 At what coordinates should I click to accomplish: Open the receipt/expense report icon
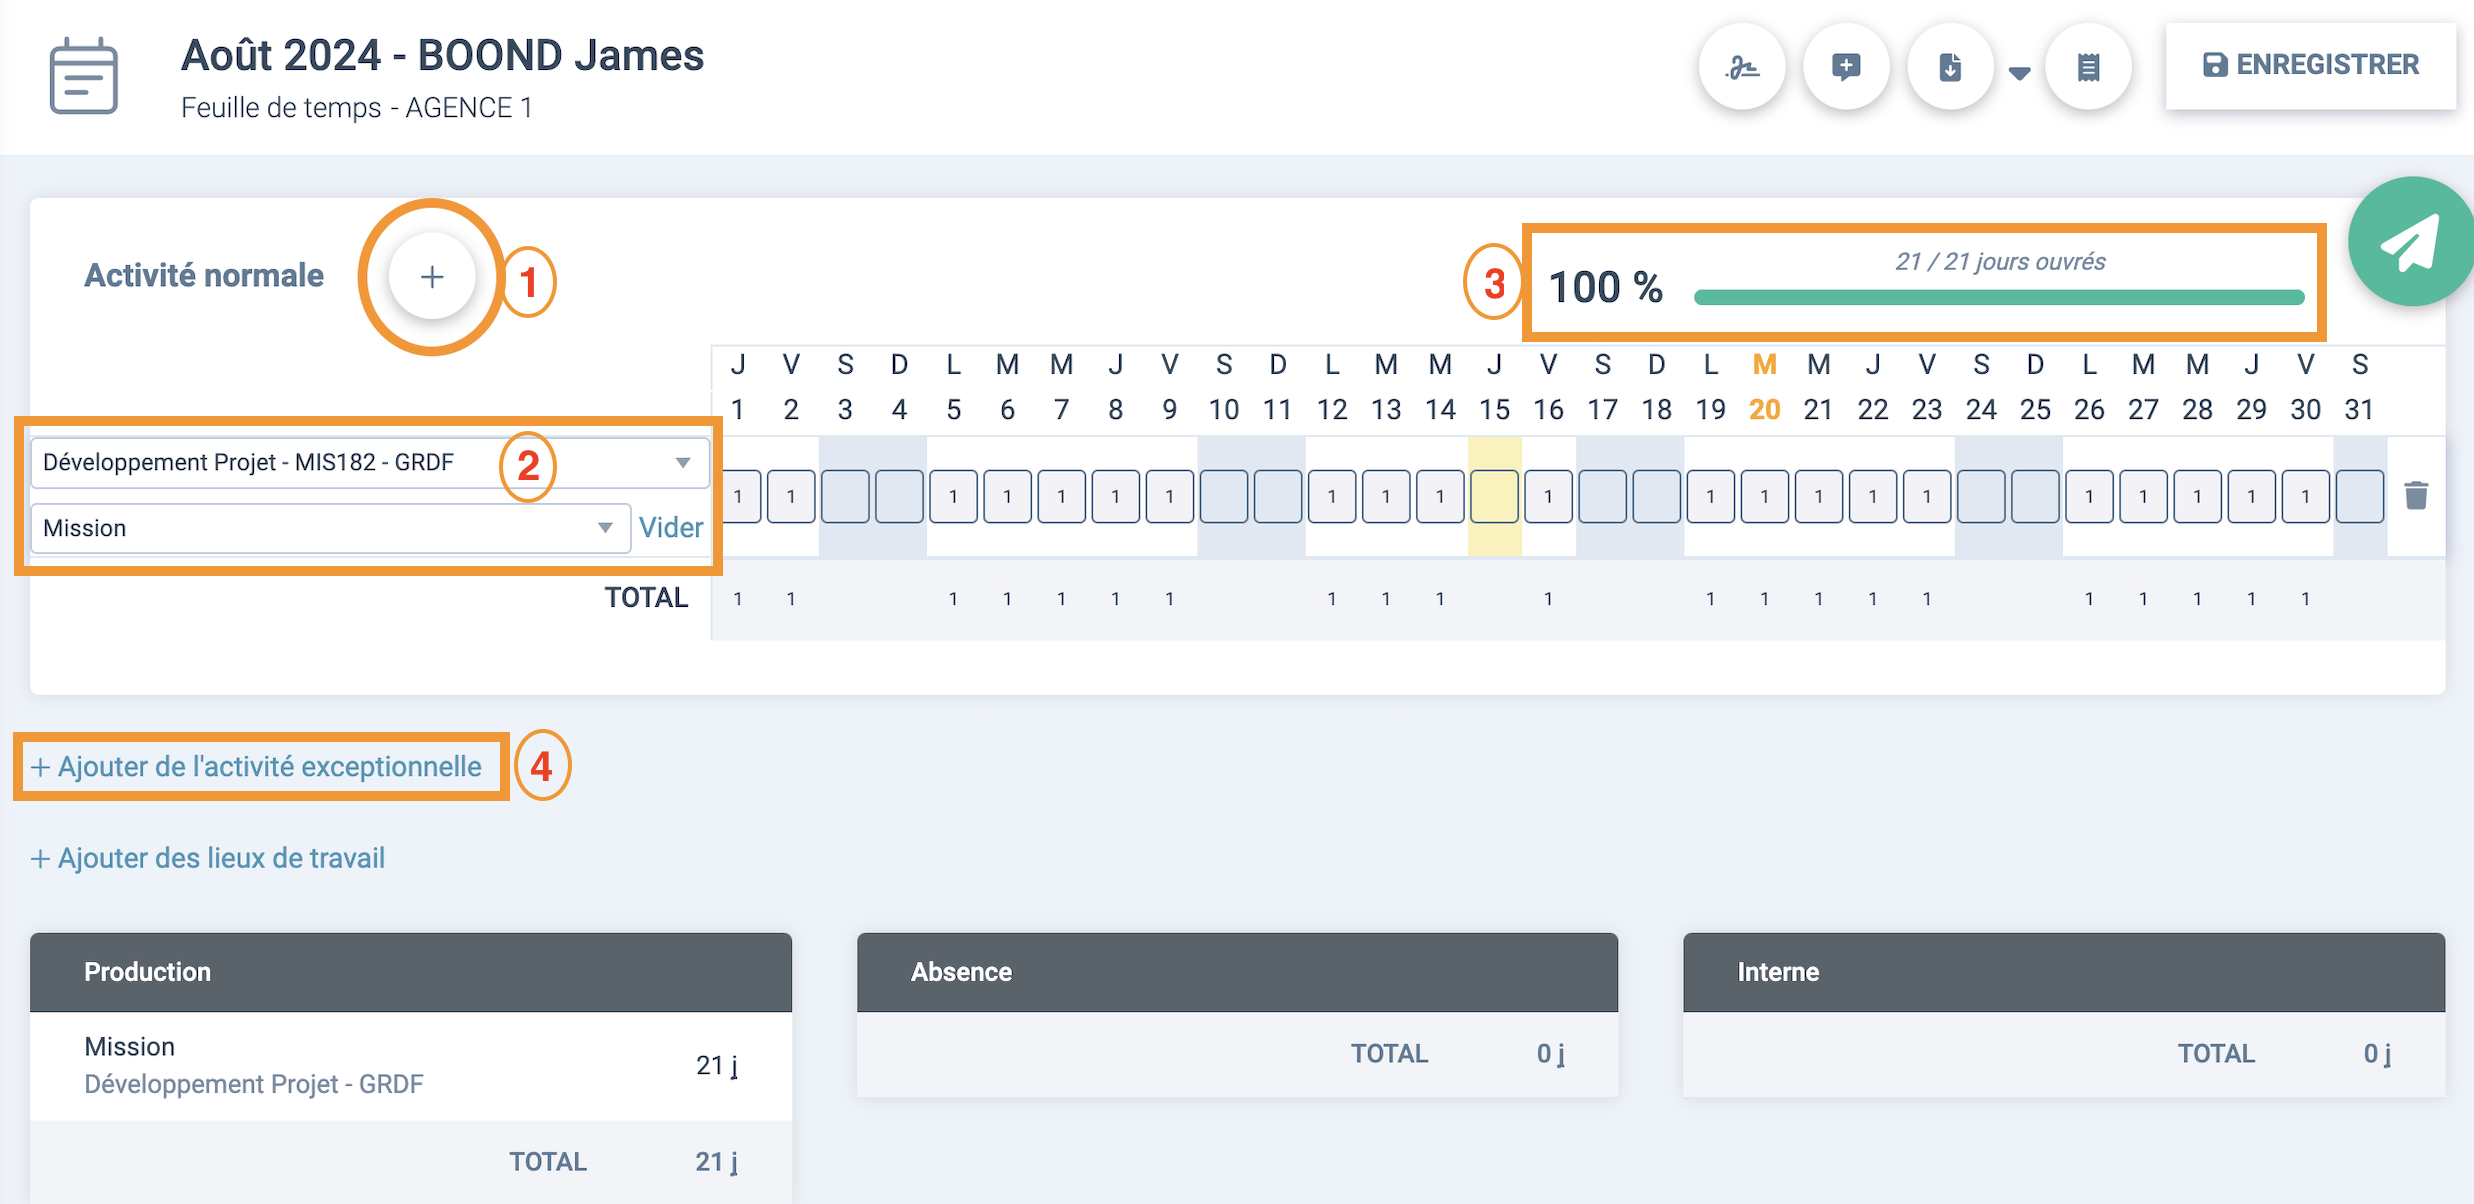click(x=2088, y=67)
